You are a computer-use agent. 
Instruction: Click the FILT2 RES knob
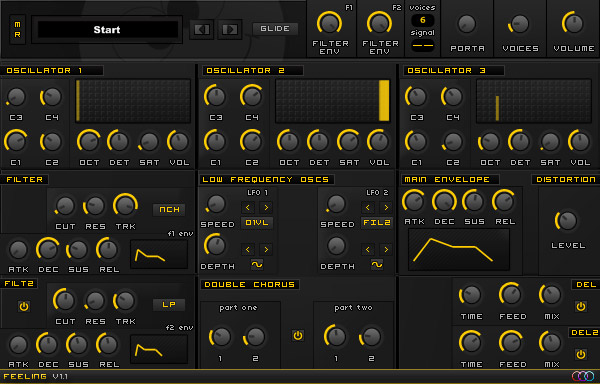(95, 301)
